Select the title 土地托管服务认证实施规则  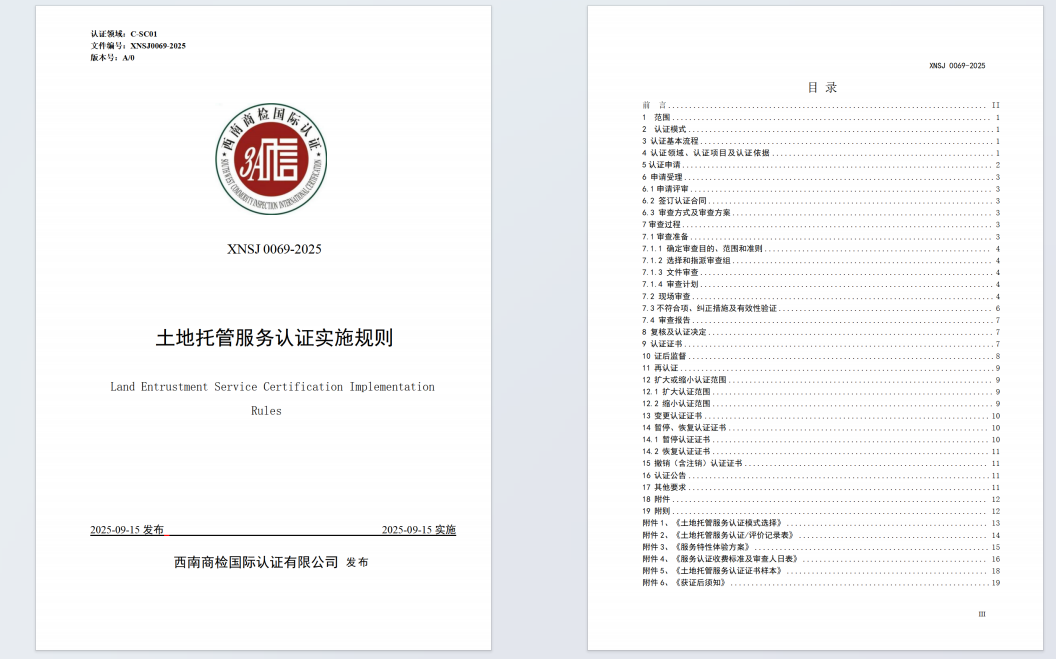pos(274,338)
